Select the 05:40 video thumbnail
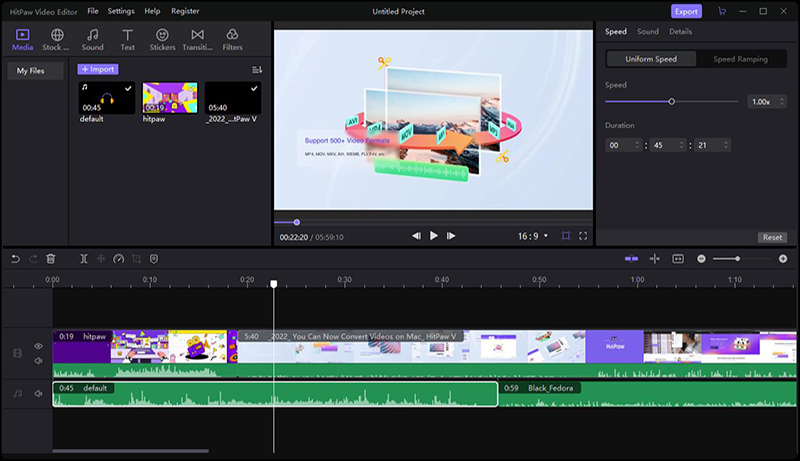800x461 pixels. coord(233,97)
